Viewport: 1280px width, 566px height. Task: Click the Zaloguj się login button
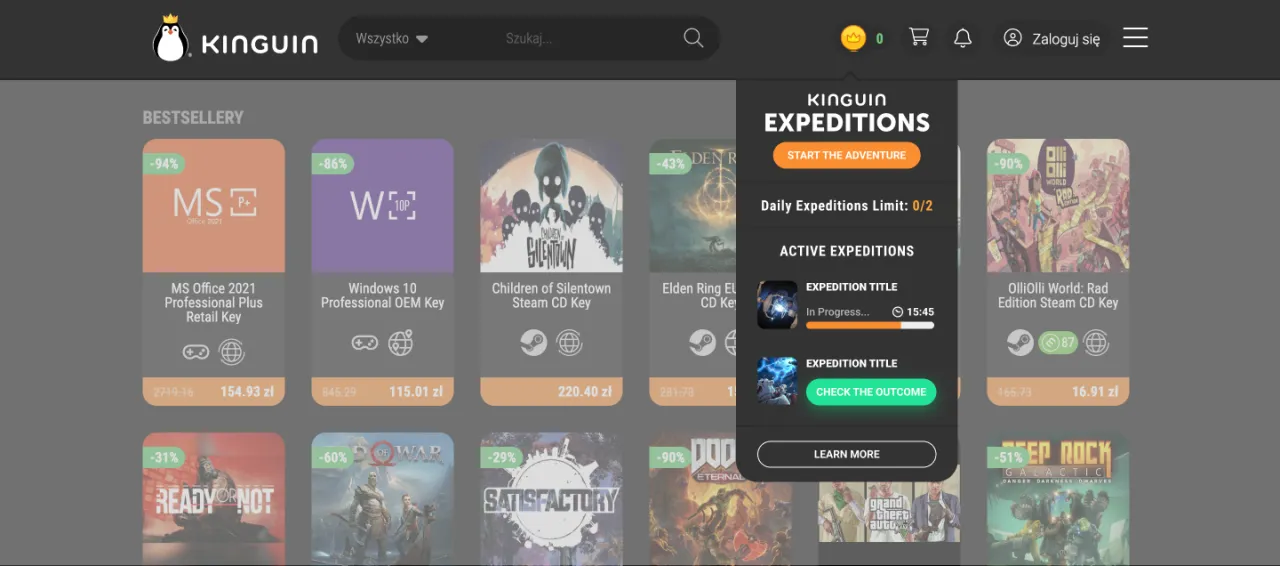(1052, 39)
